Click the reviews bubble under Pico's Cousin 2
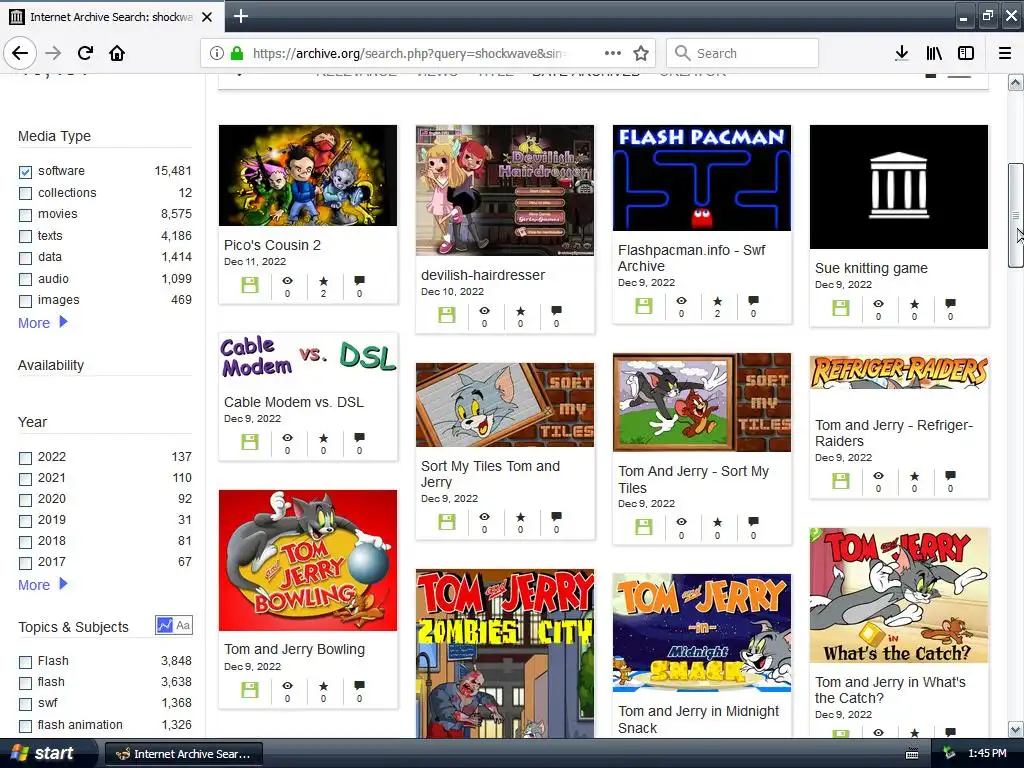 (x=359, y=281)
